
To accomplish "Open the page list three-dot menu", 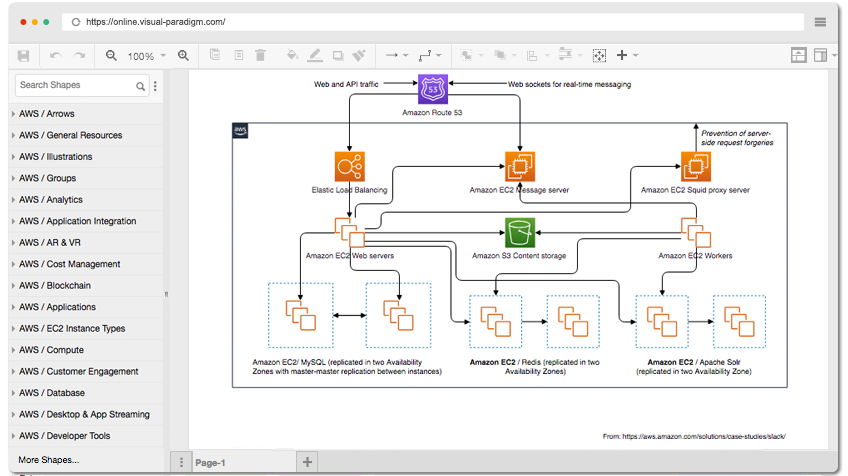I will coord(181,462).
